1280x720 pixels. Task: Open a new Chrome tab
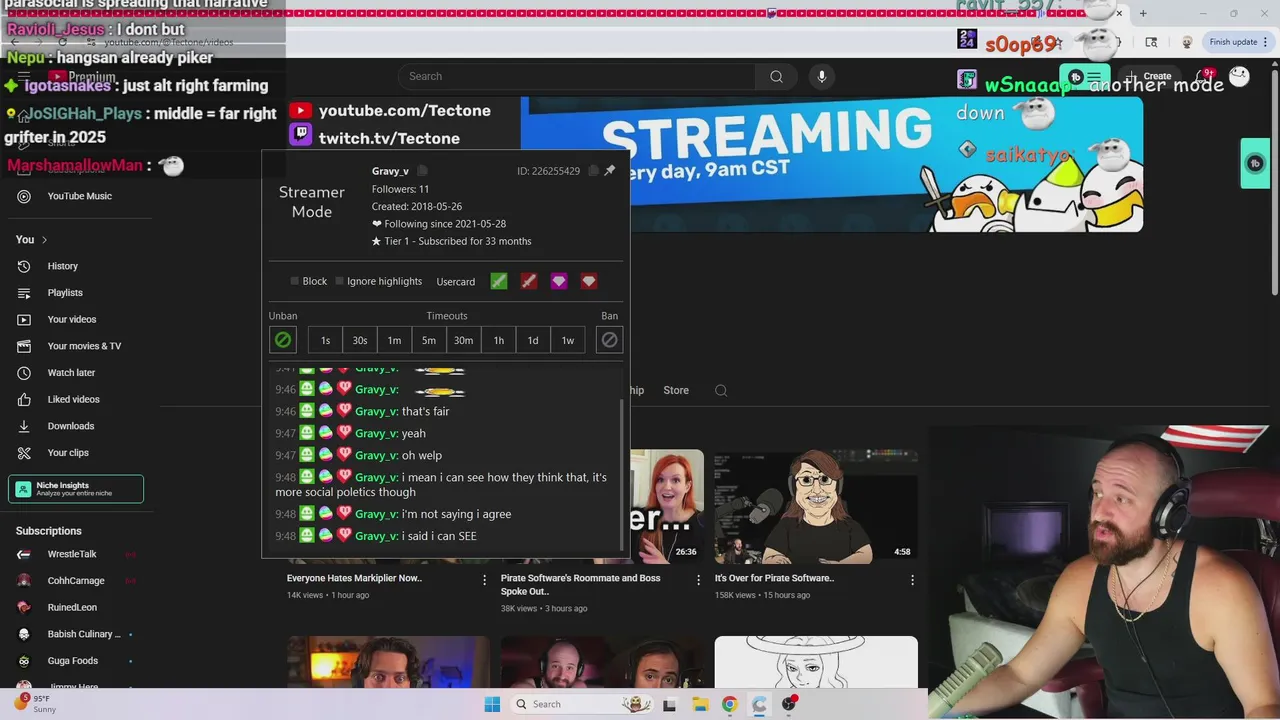[x=1143, y=13]
